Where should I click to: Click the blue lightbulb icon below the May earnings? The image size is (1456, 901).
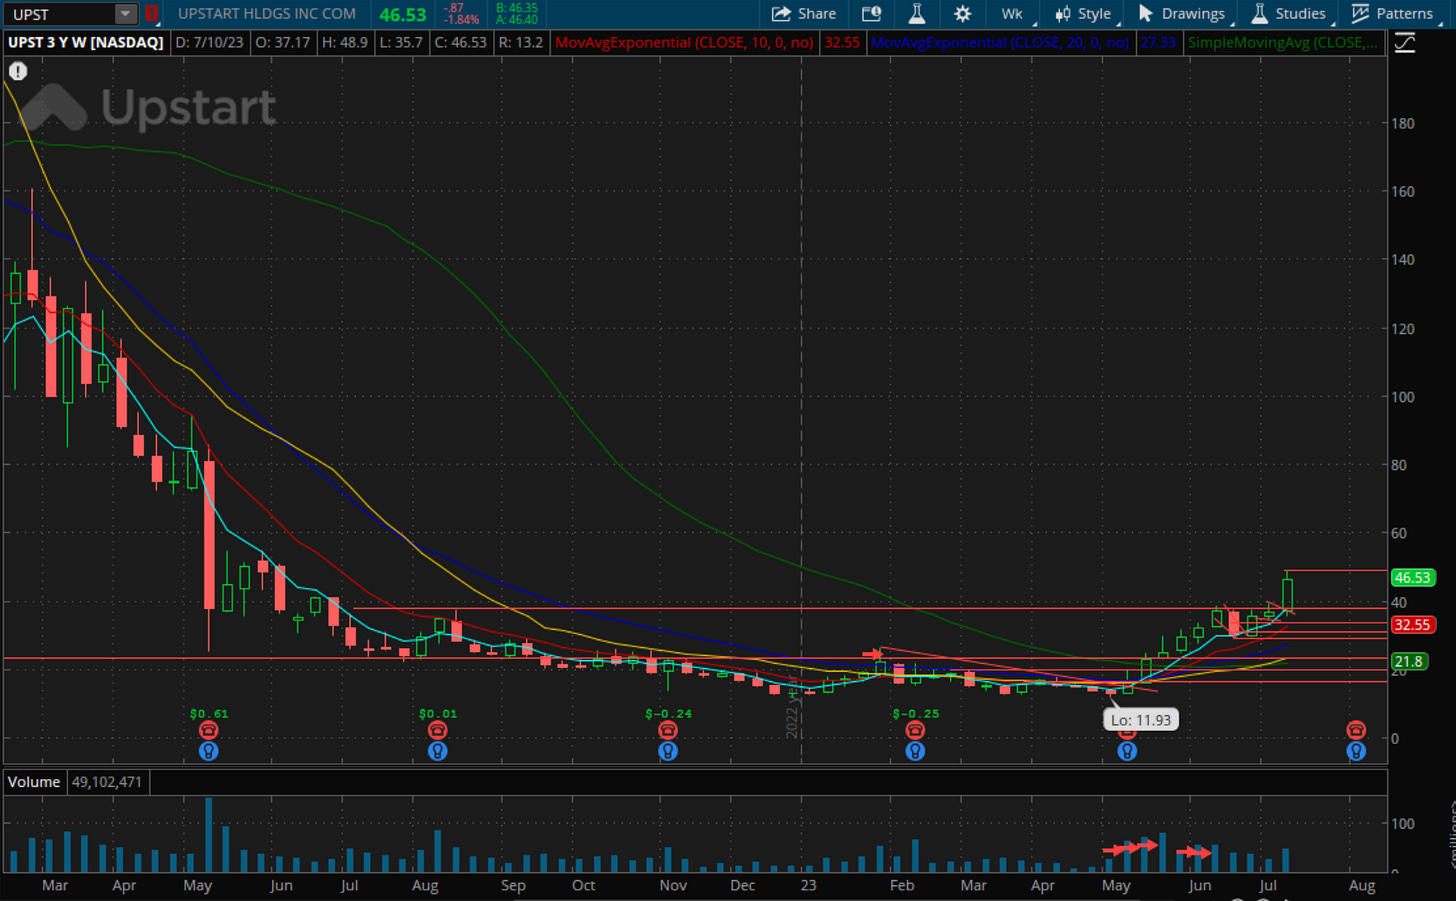tap(1127, 751)
